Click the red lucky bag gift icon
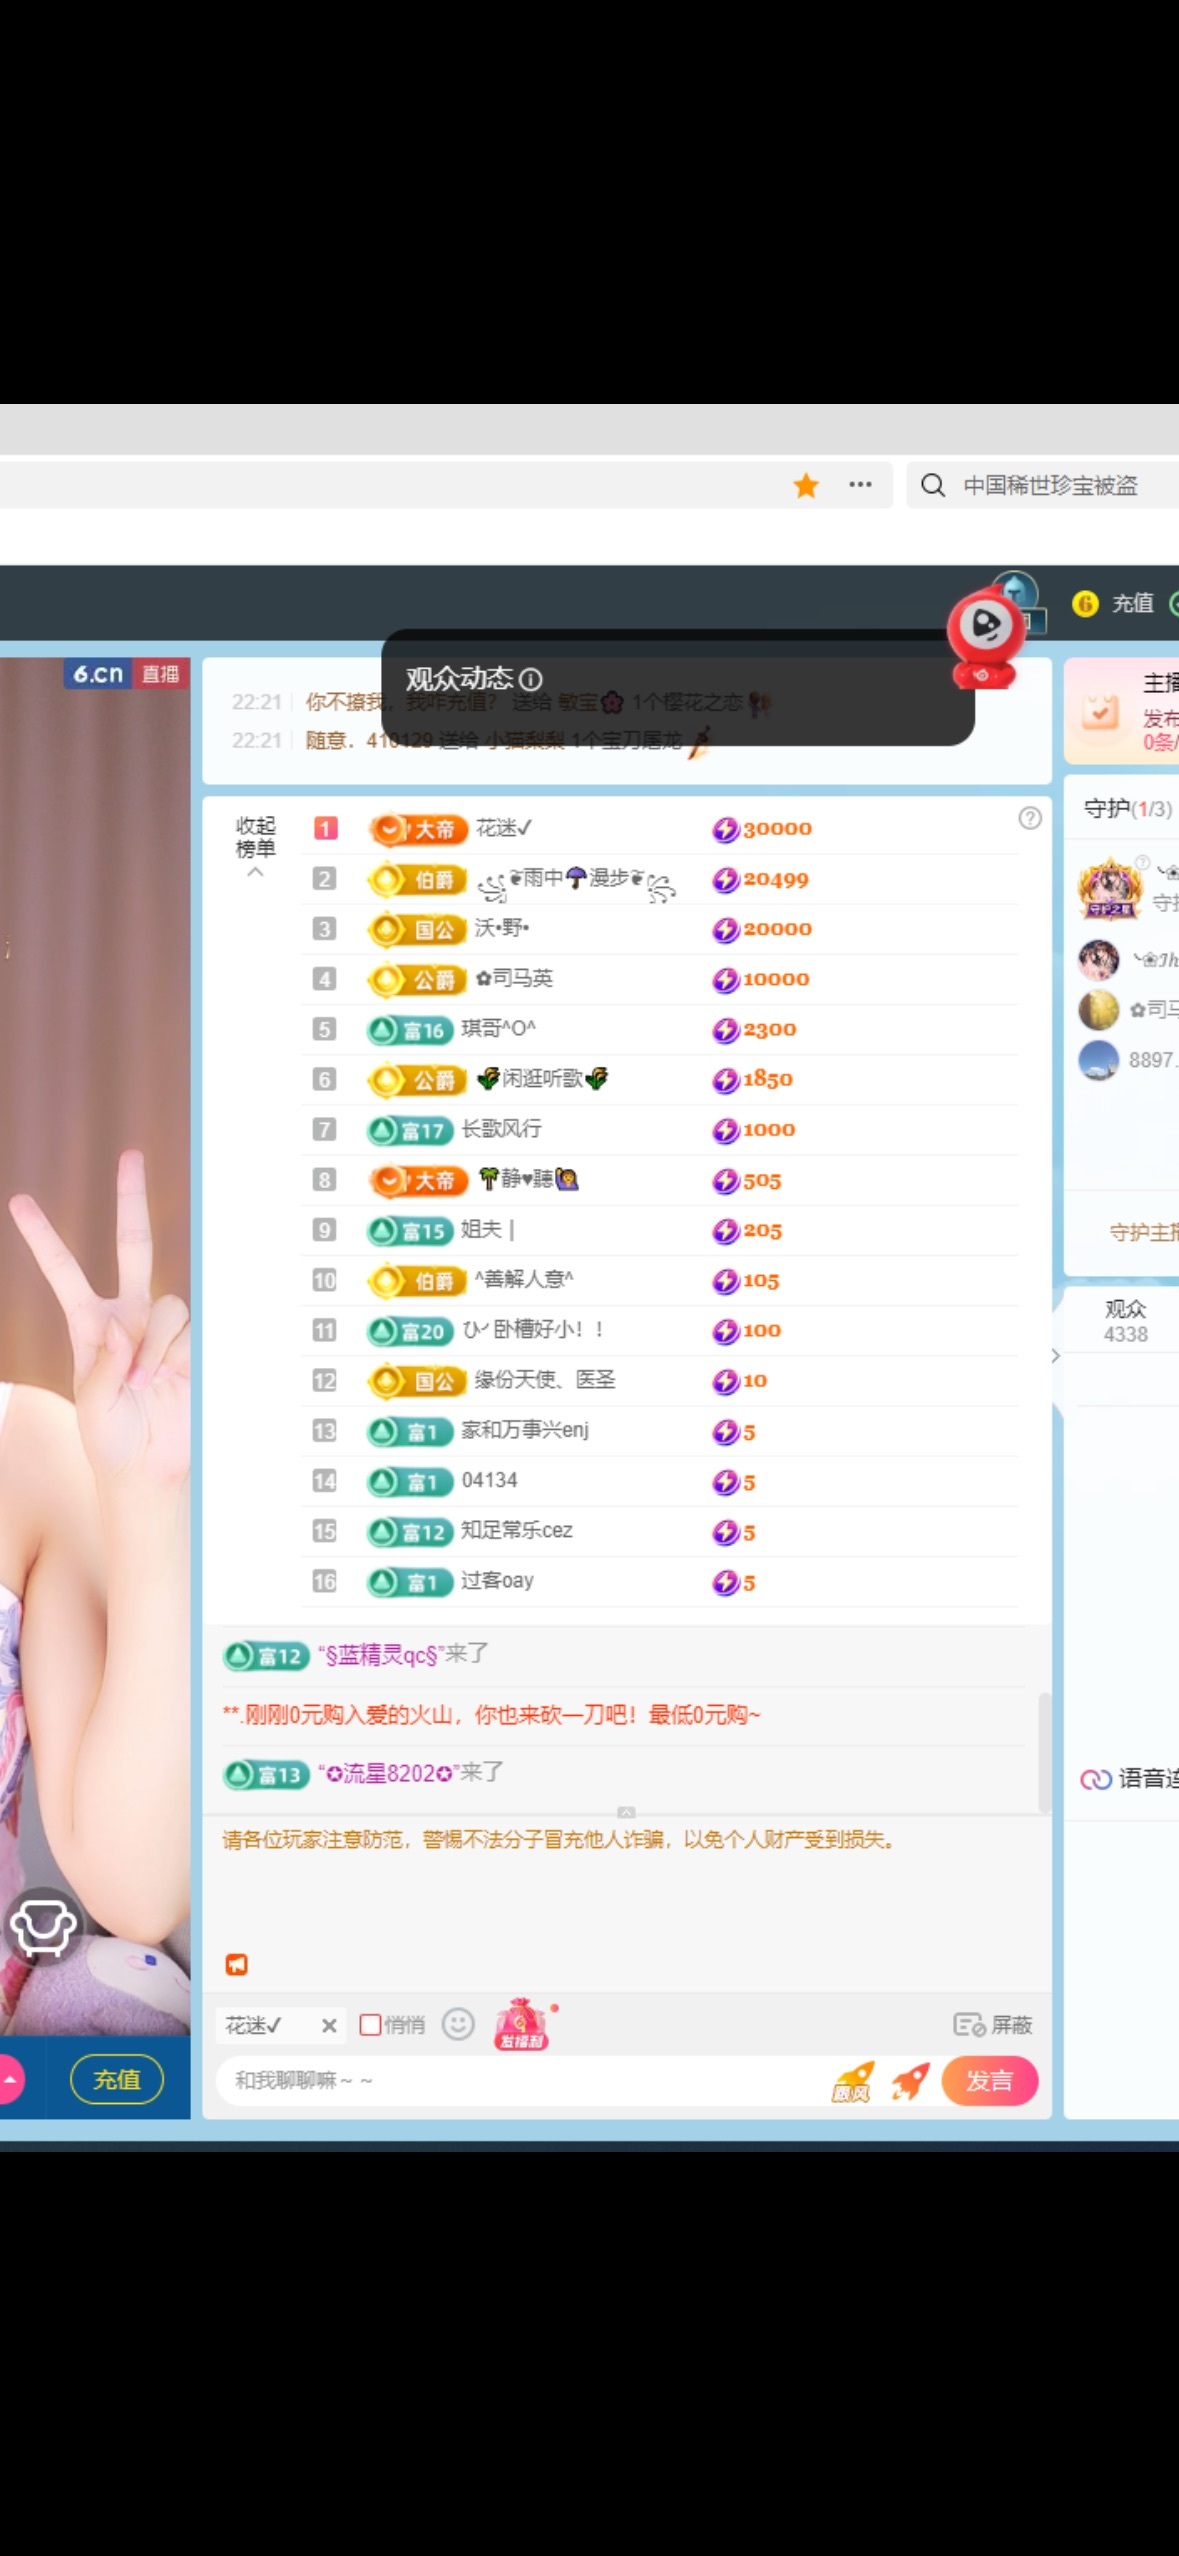This screenshot has width=1179, height=2556. pyautogui.click(x=522, y=2023)
